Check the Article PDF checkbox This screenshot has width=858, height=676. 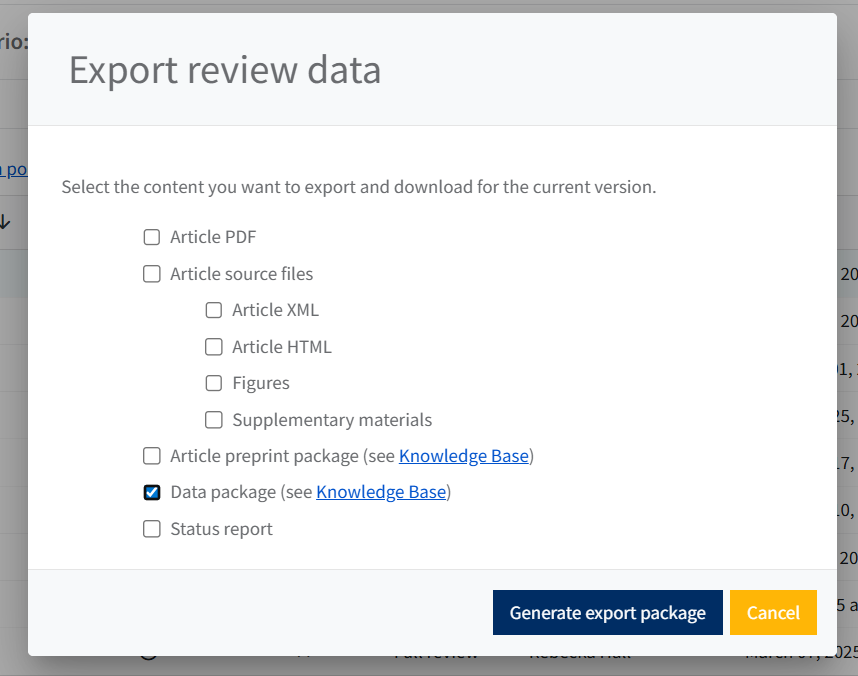pyautogui.click(x=152, y=237)
